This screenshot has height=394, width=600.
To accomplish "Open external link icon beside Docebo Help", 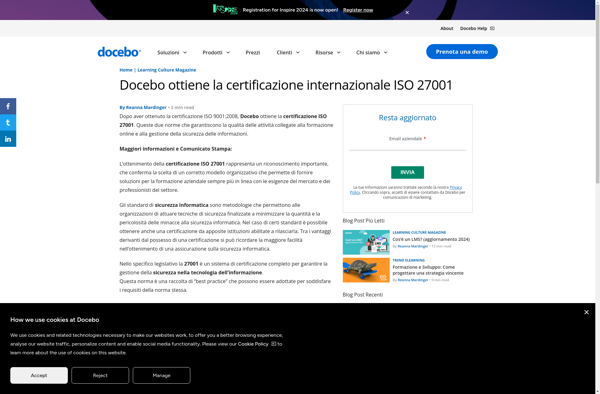I will coord(492,28).
